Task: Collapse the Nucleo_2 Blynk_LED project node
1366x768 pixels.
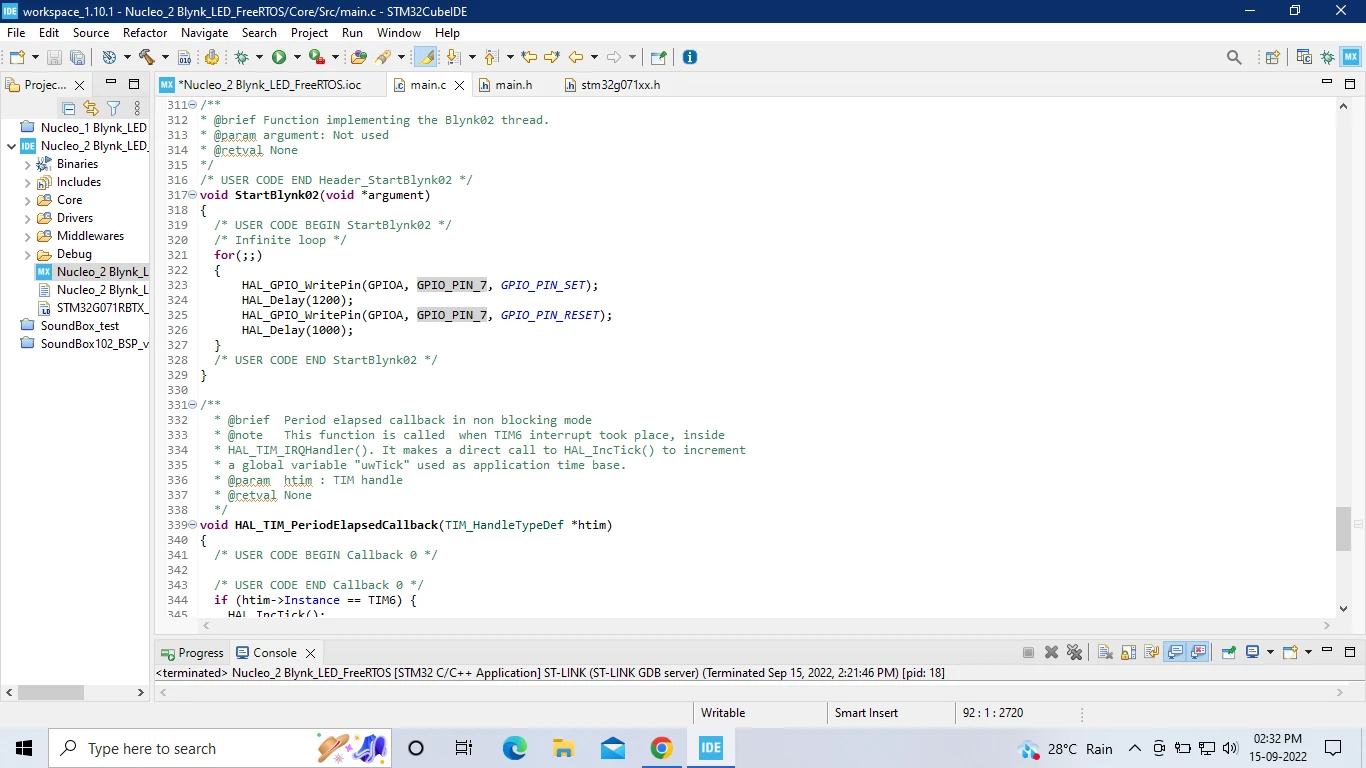Action: [11, 146]
